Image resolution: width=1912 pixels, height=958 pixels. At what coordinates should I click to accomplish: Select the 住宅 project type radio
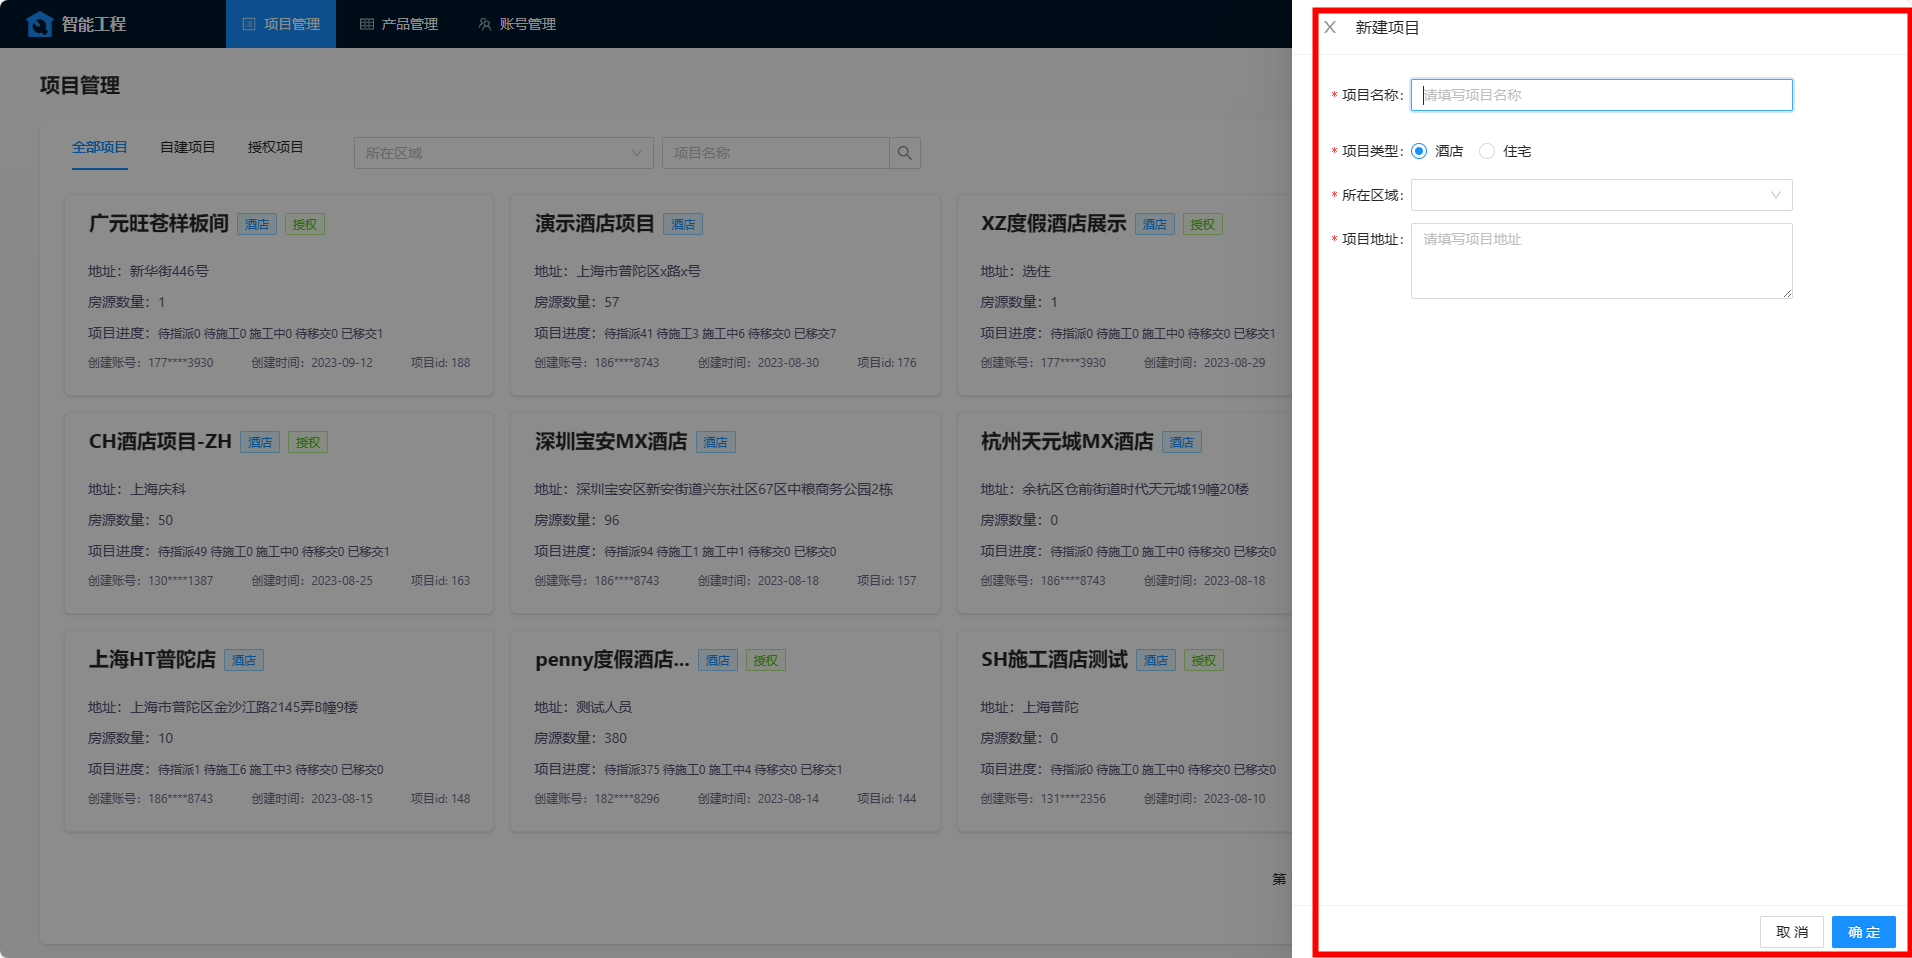[x=1487, y=151]
